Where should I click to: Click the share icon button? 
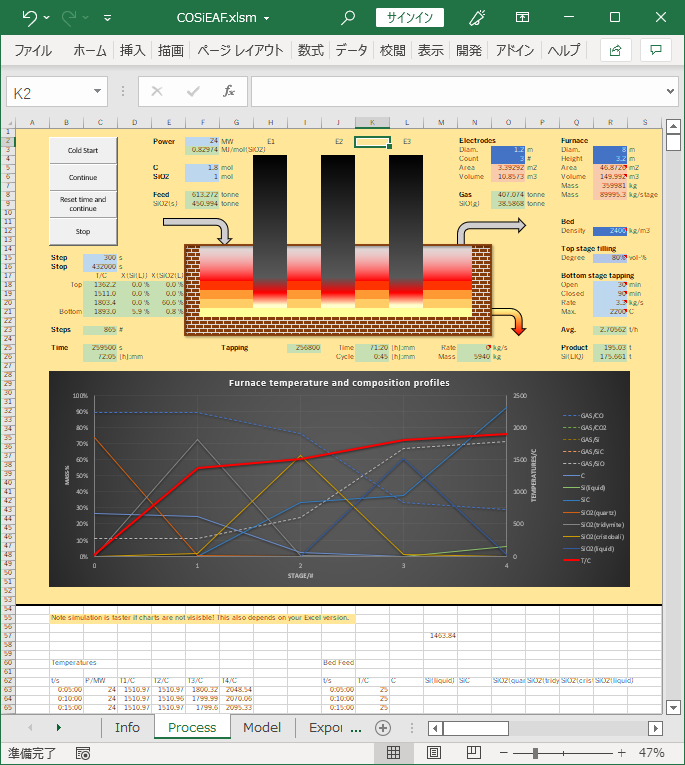(x=615, y=50)
